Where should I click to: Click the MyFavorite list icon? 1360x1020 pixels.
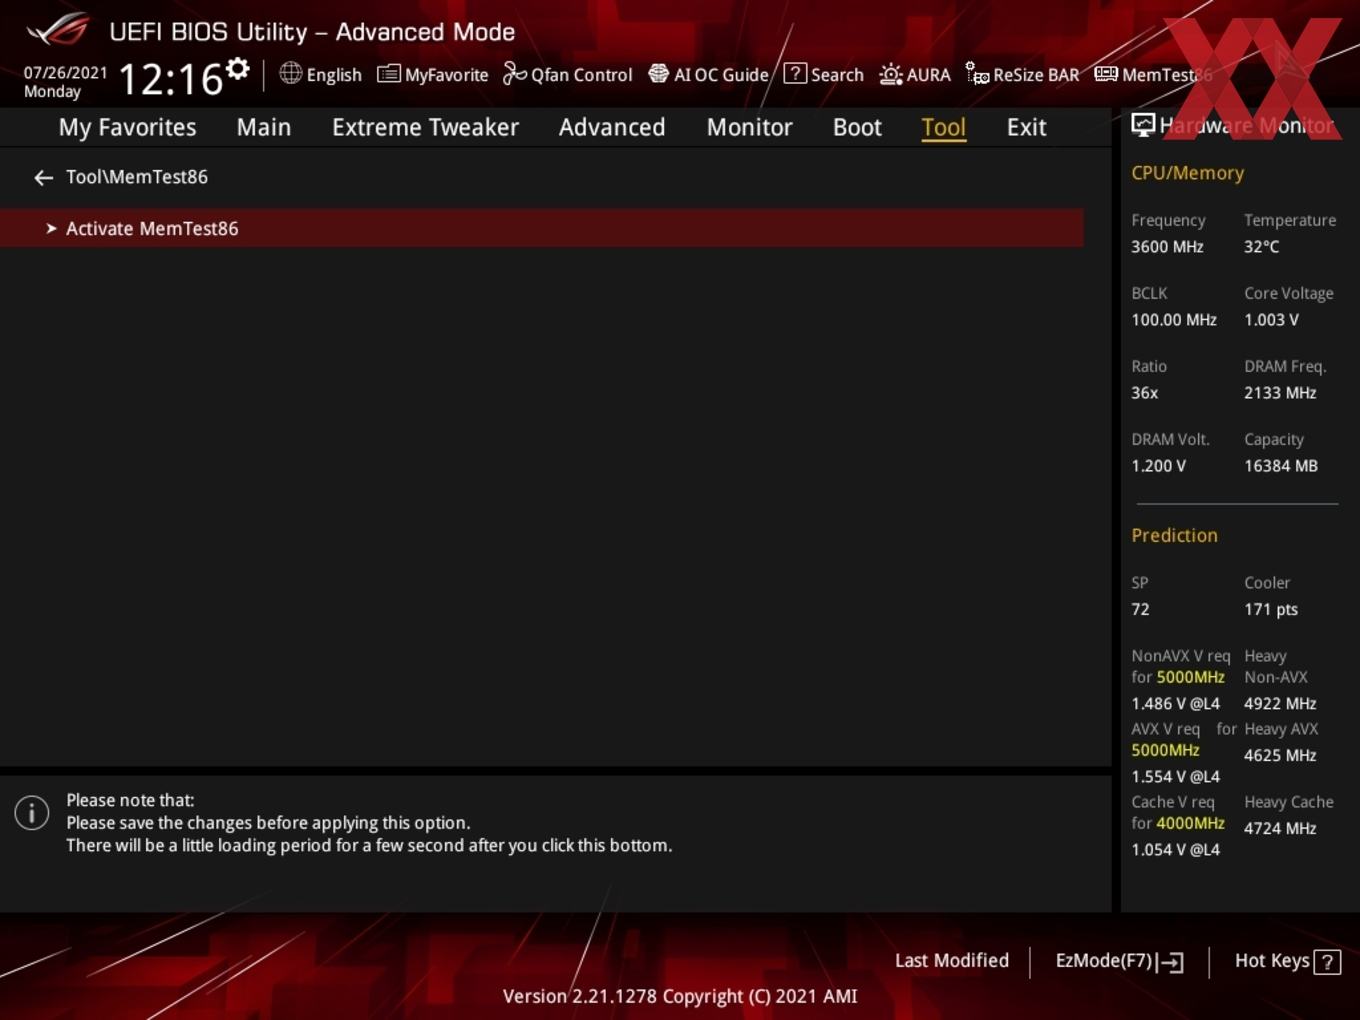[389, 74]
